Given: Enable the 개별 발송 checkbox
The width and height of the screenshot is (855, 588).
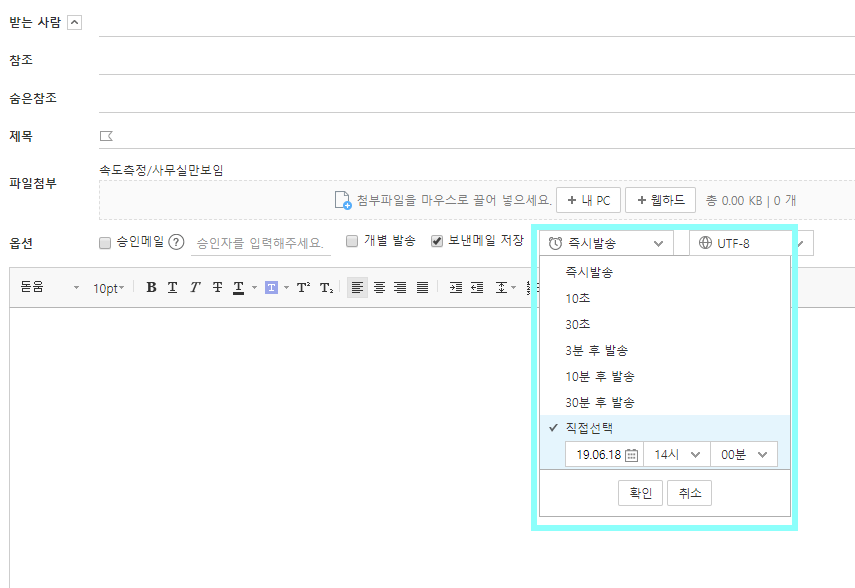Looking at the screenshot, I should [352, 241].
